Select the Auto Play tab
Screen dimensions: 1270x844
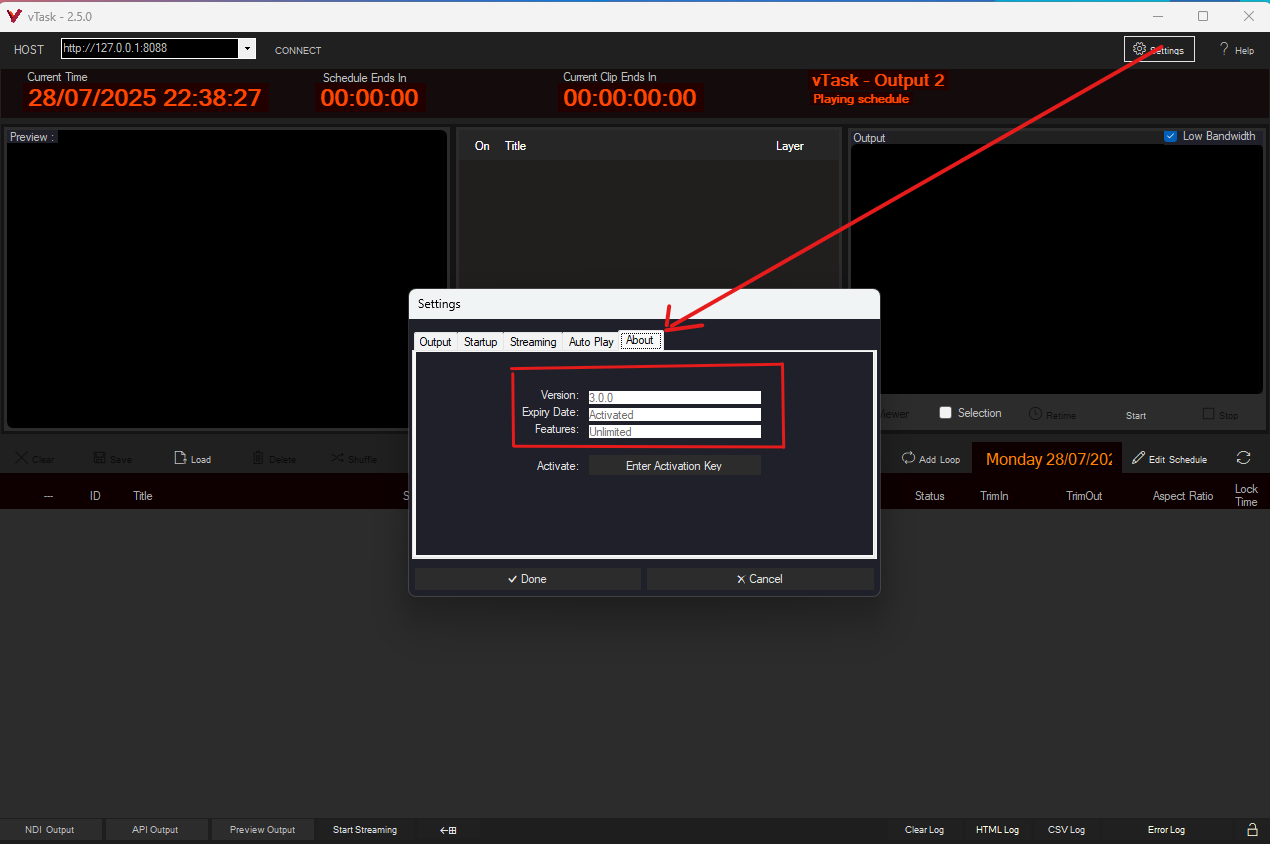coord(591,342)
